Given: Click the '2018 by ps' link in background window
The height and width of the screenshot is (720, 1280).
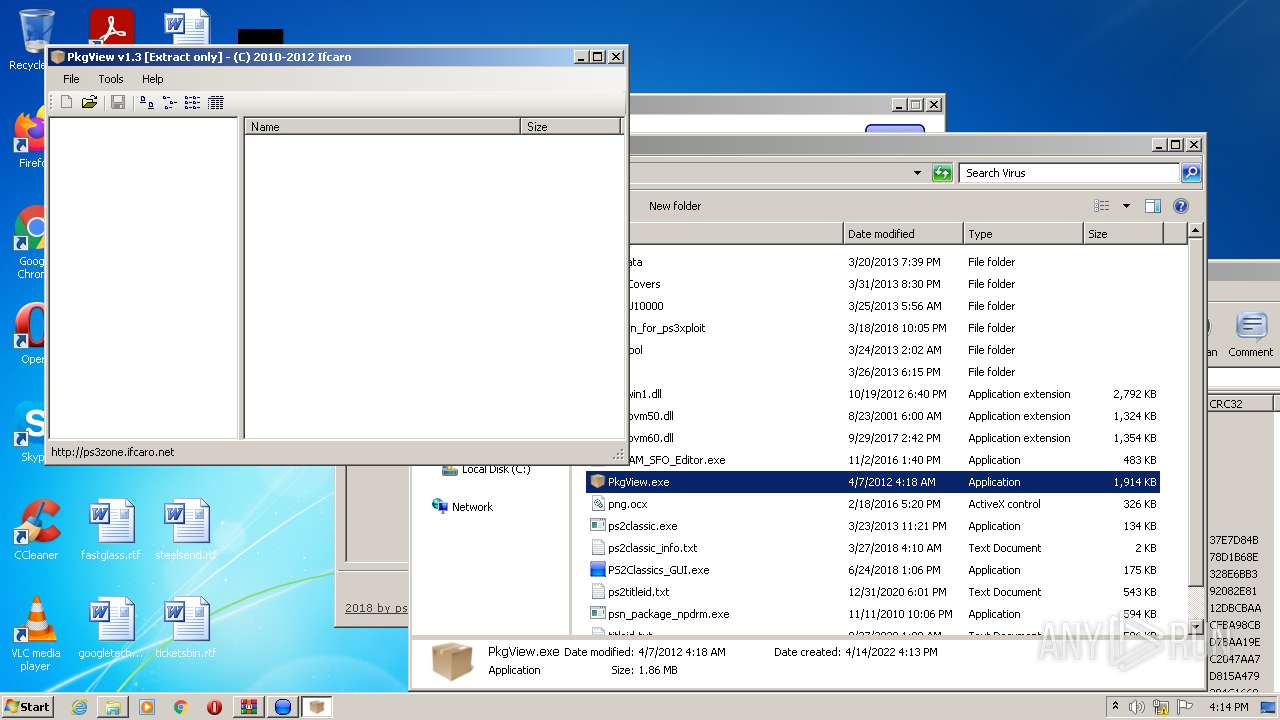Looking at the screenshot, I should coord(376,608).
